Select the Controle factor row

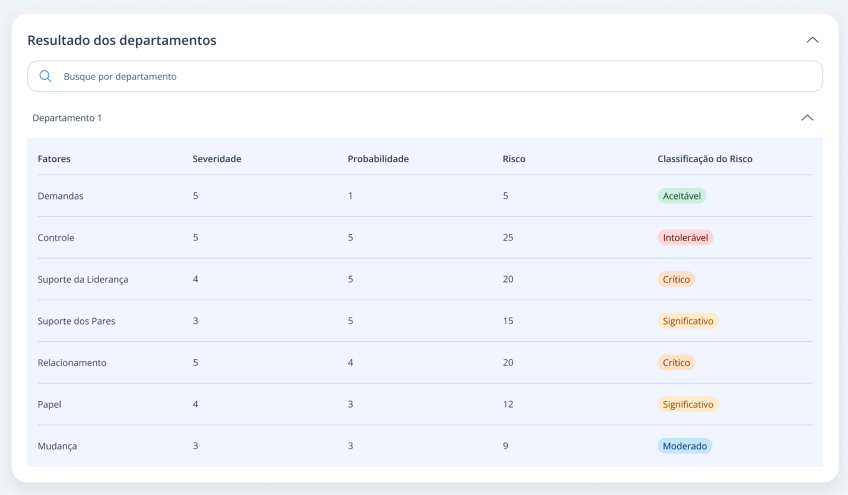[x=425, y=237]
